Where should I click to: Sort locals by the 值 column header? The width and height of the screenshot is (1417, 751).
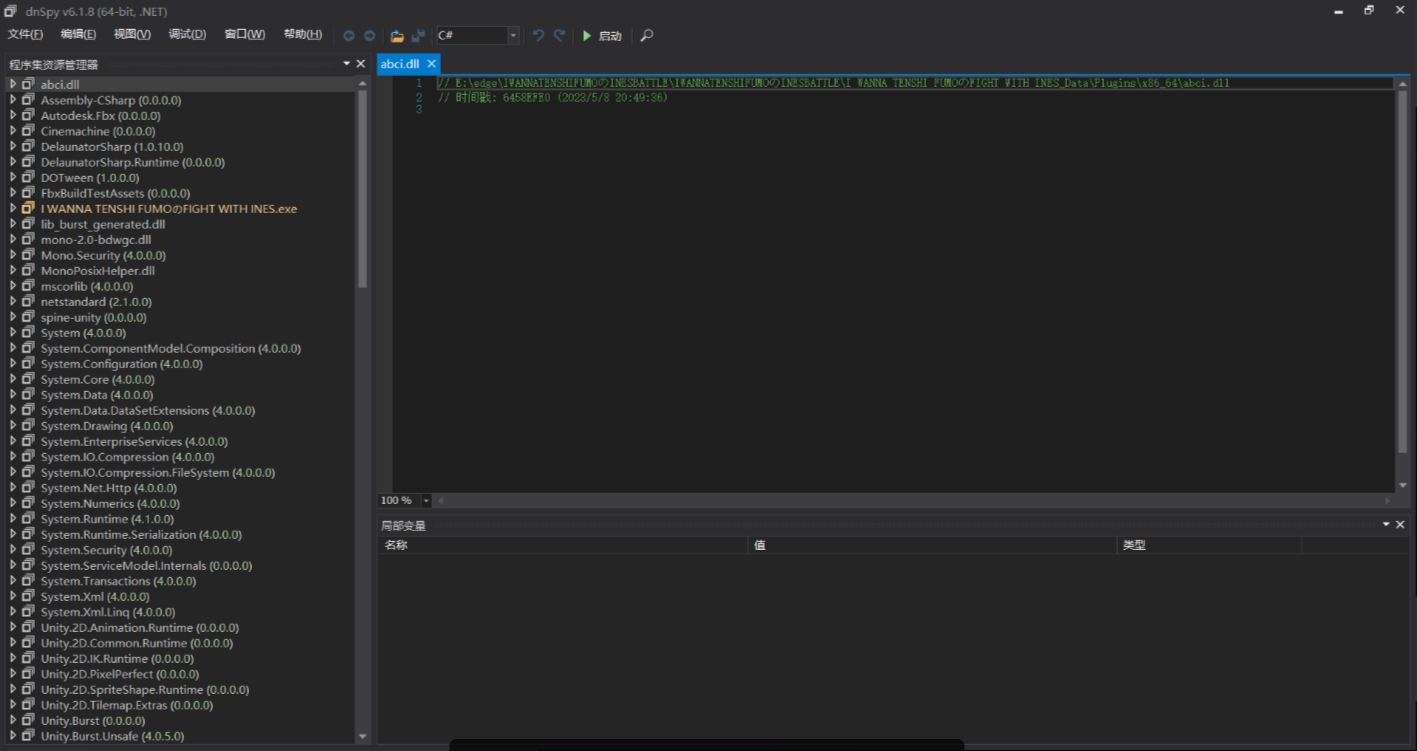click(x=932, y=545)
